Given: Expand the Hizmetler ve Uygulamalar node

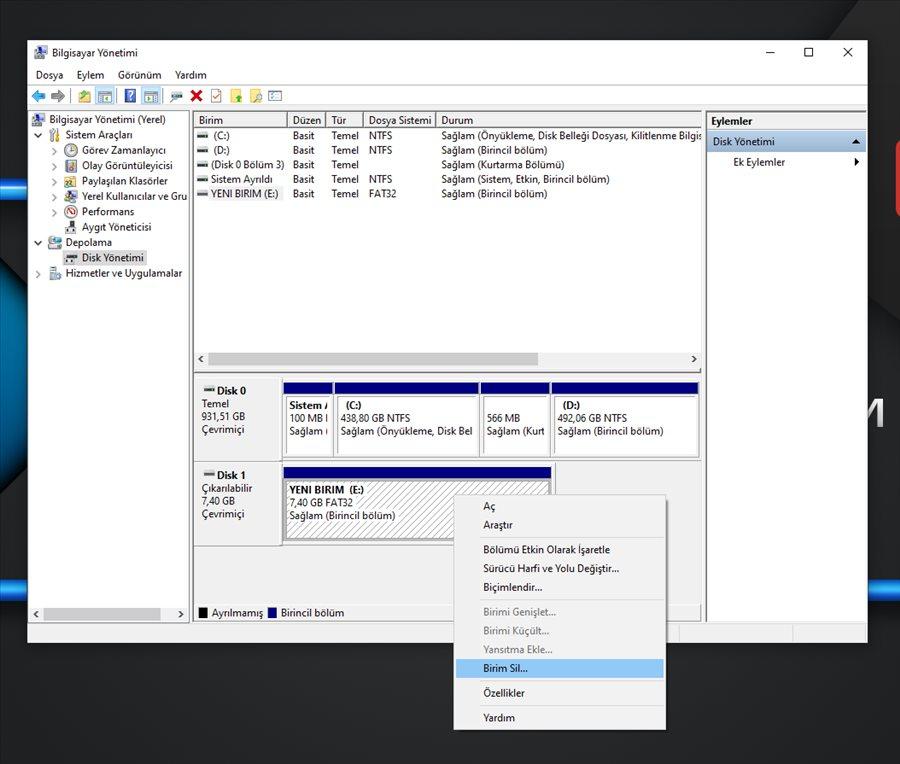Looking at the screenshot, I should click(x=39, y=274).
